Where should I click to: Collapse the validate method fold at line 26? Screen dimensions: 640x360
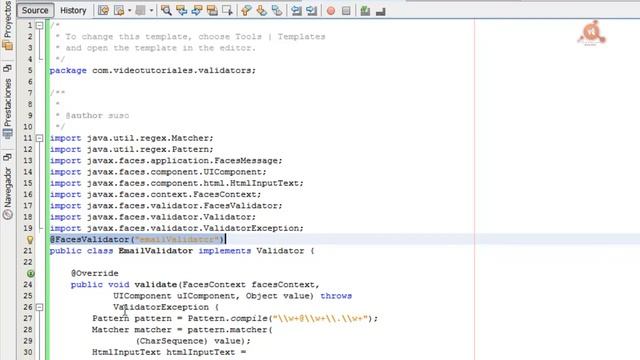[39, 307]
